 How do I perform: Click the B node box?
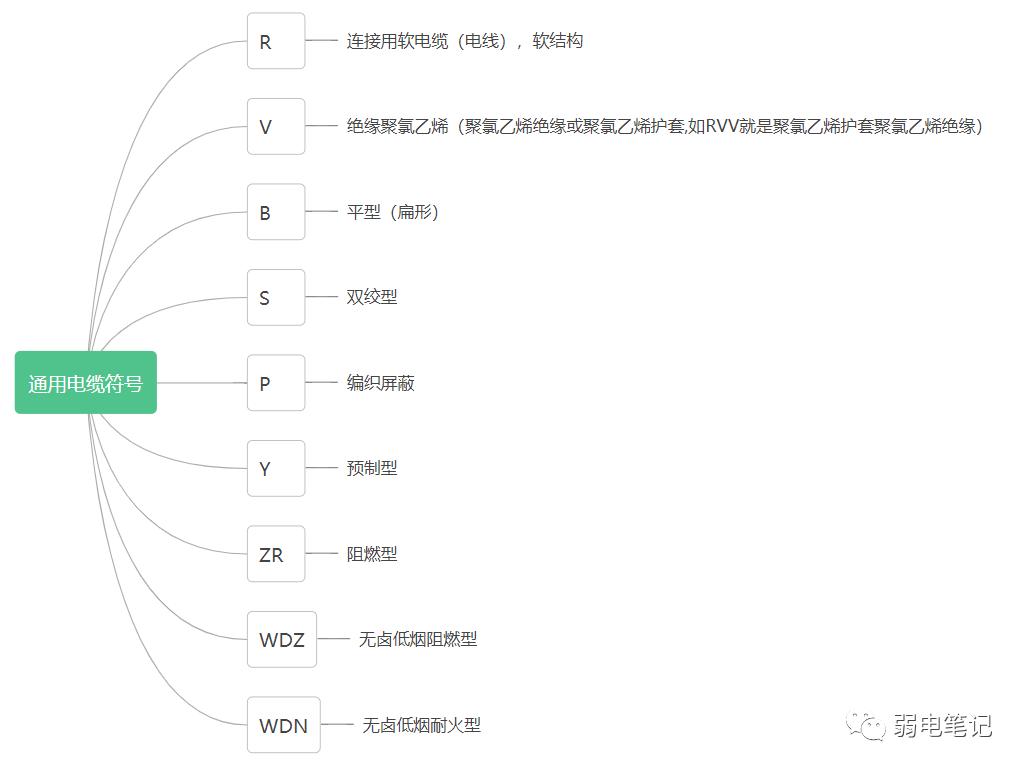pos(276,212)
